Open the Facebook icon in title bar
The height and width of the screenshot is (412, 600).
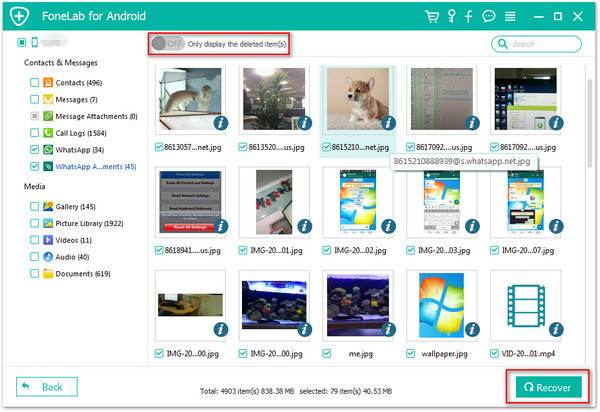[468, 16]
